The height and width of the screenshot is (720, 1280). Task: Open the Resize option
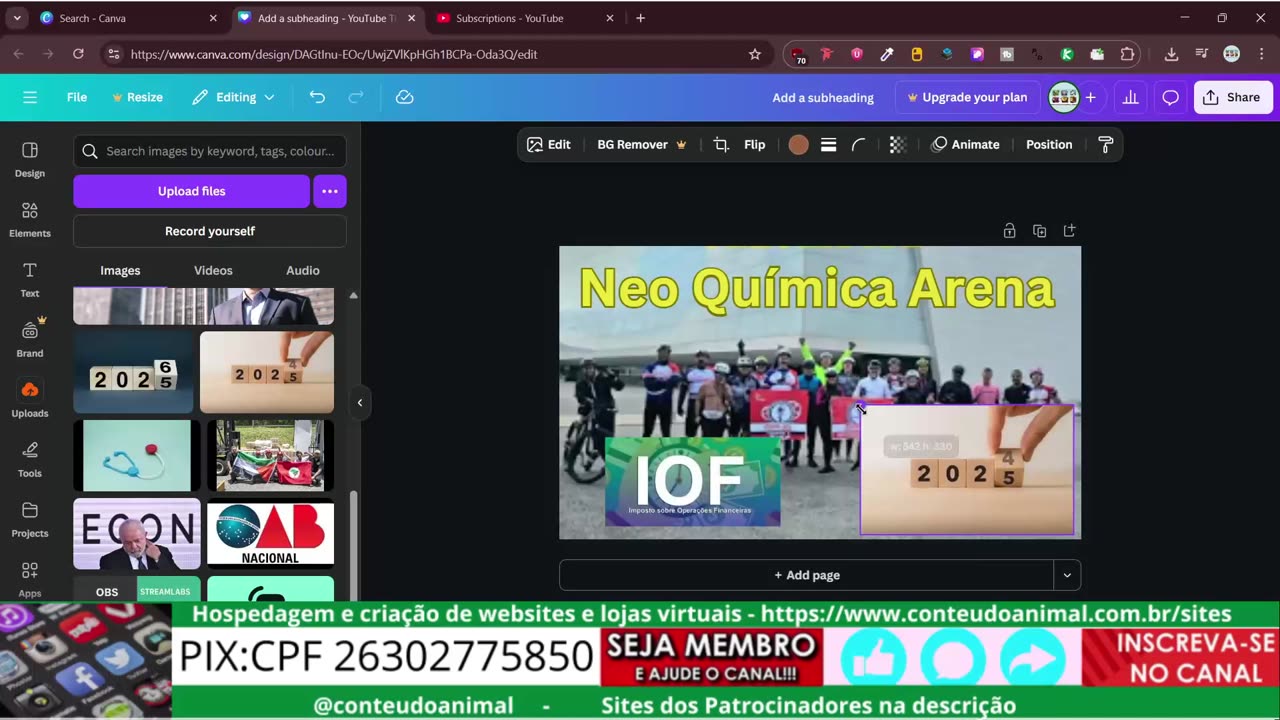click(137, 97)
